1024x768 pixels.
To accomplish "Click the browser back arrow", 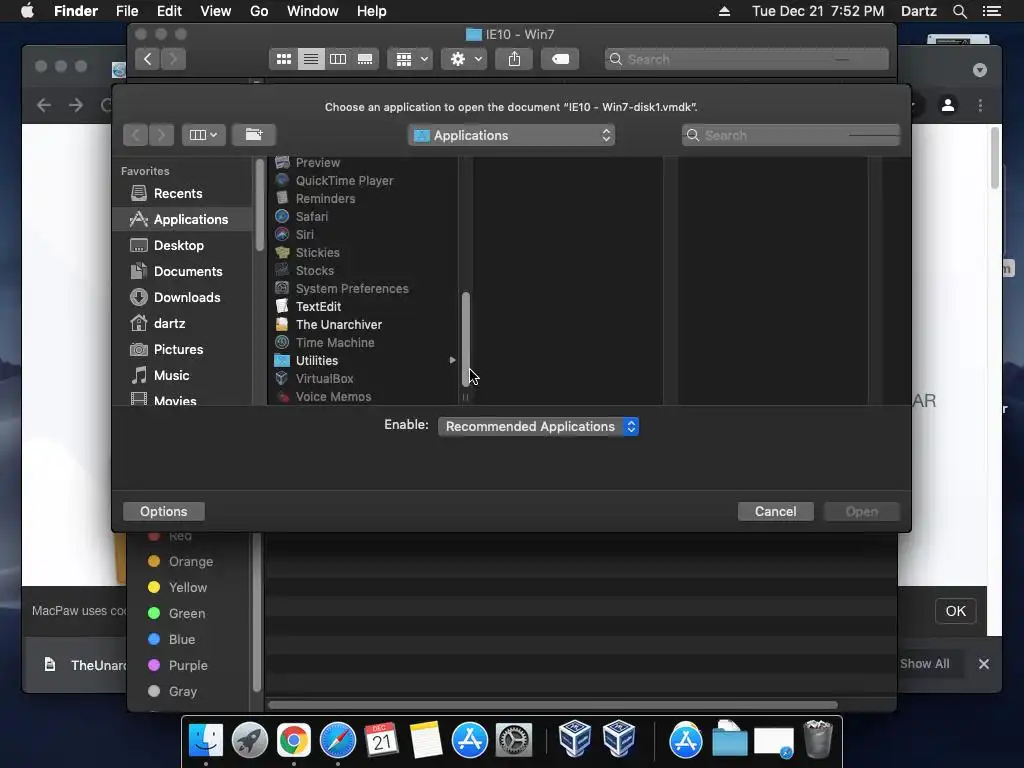I will pyautogui.click(x=44, y=105).
